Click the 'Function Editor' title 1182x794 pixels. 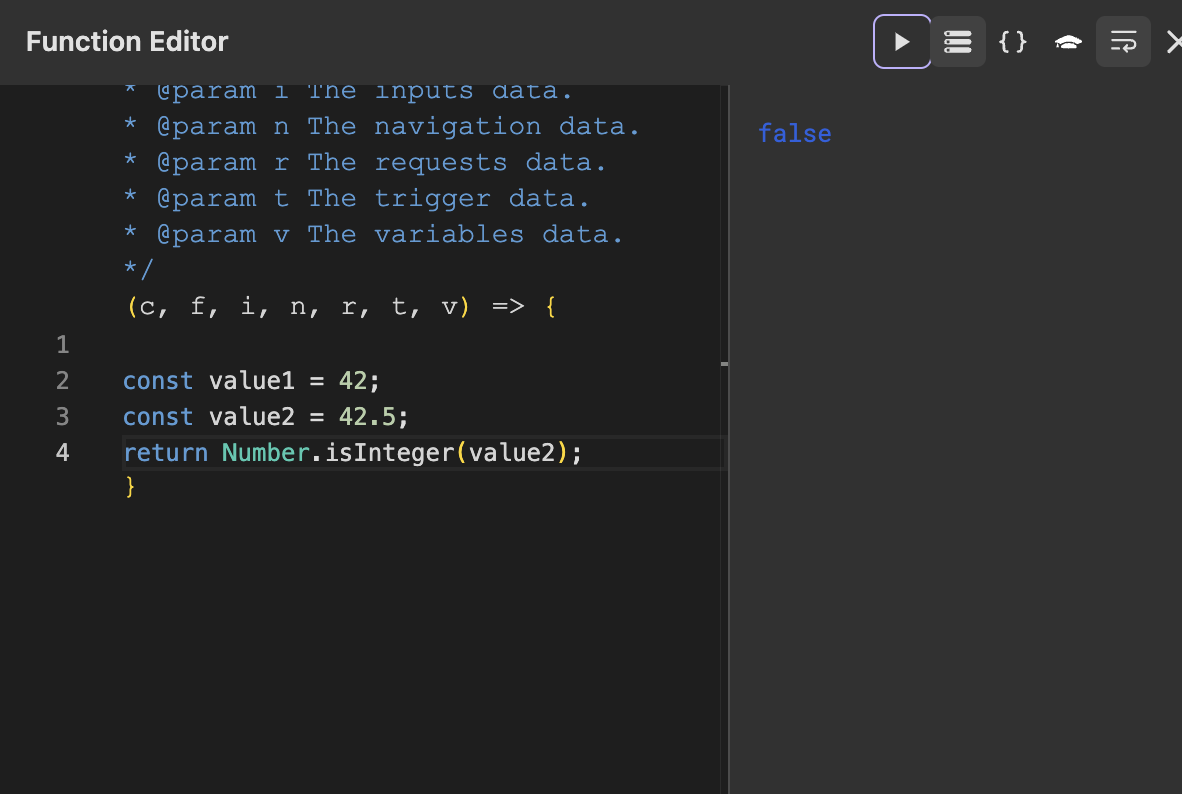[127, 41]
